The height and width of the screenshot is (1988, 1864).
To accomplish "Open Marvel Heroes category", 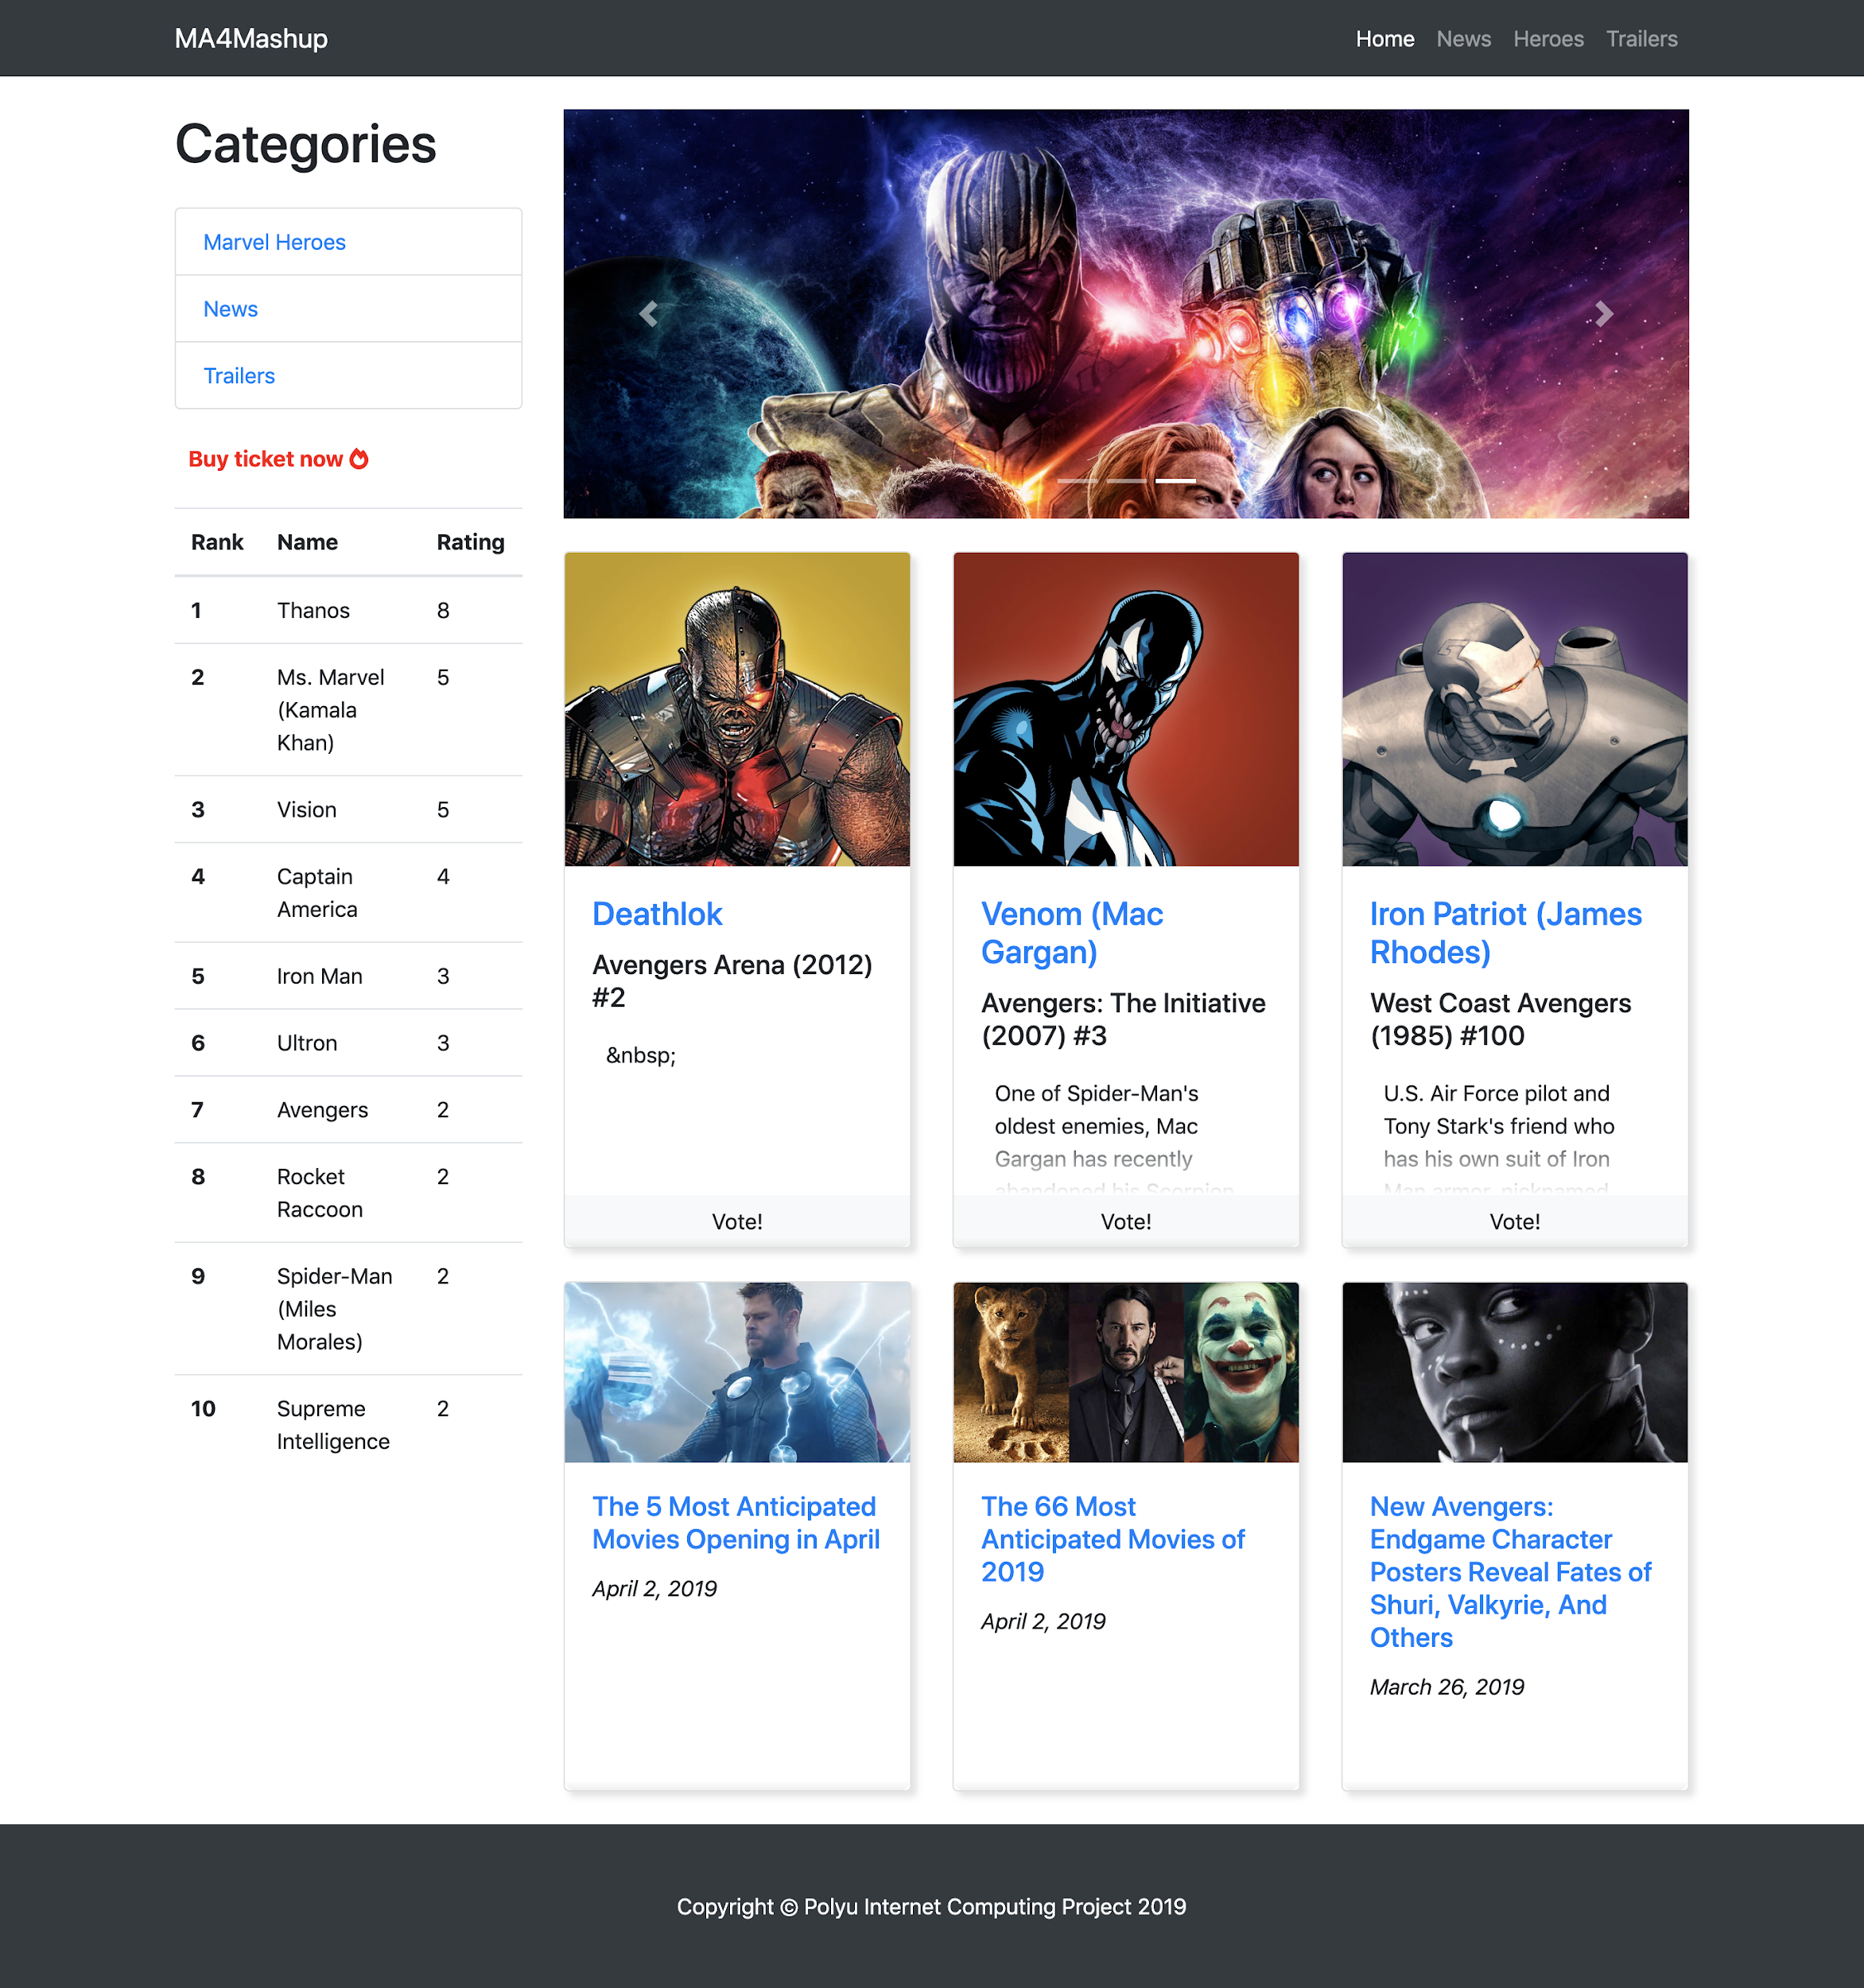I will coord(274,242).
